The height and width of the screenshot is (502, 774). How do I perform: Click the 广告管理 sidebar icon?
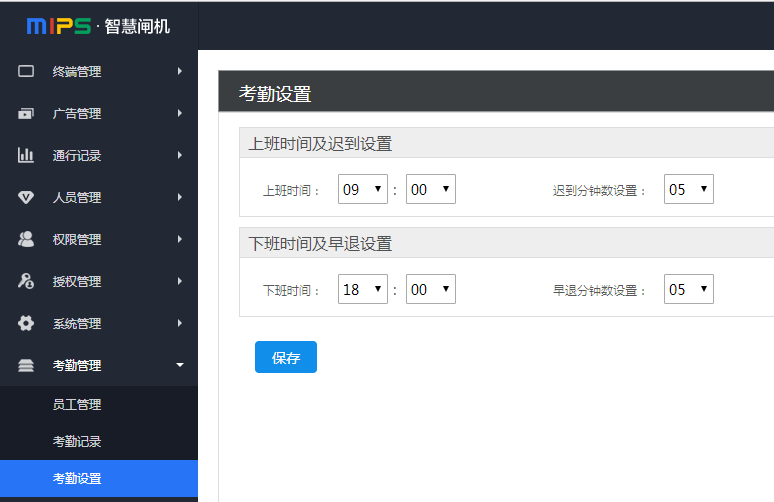click(x=26, y=114)
